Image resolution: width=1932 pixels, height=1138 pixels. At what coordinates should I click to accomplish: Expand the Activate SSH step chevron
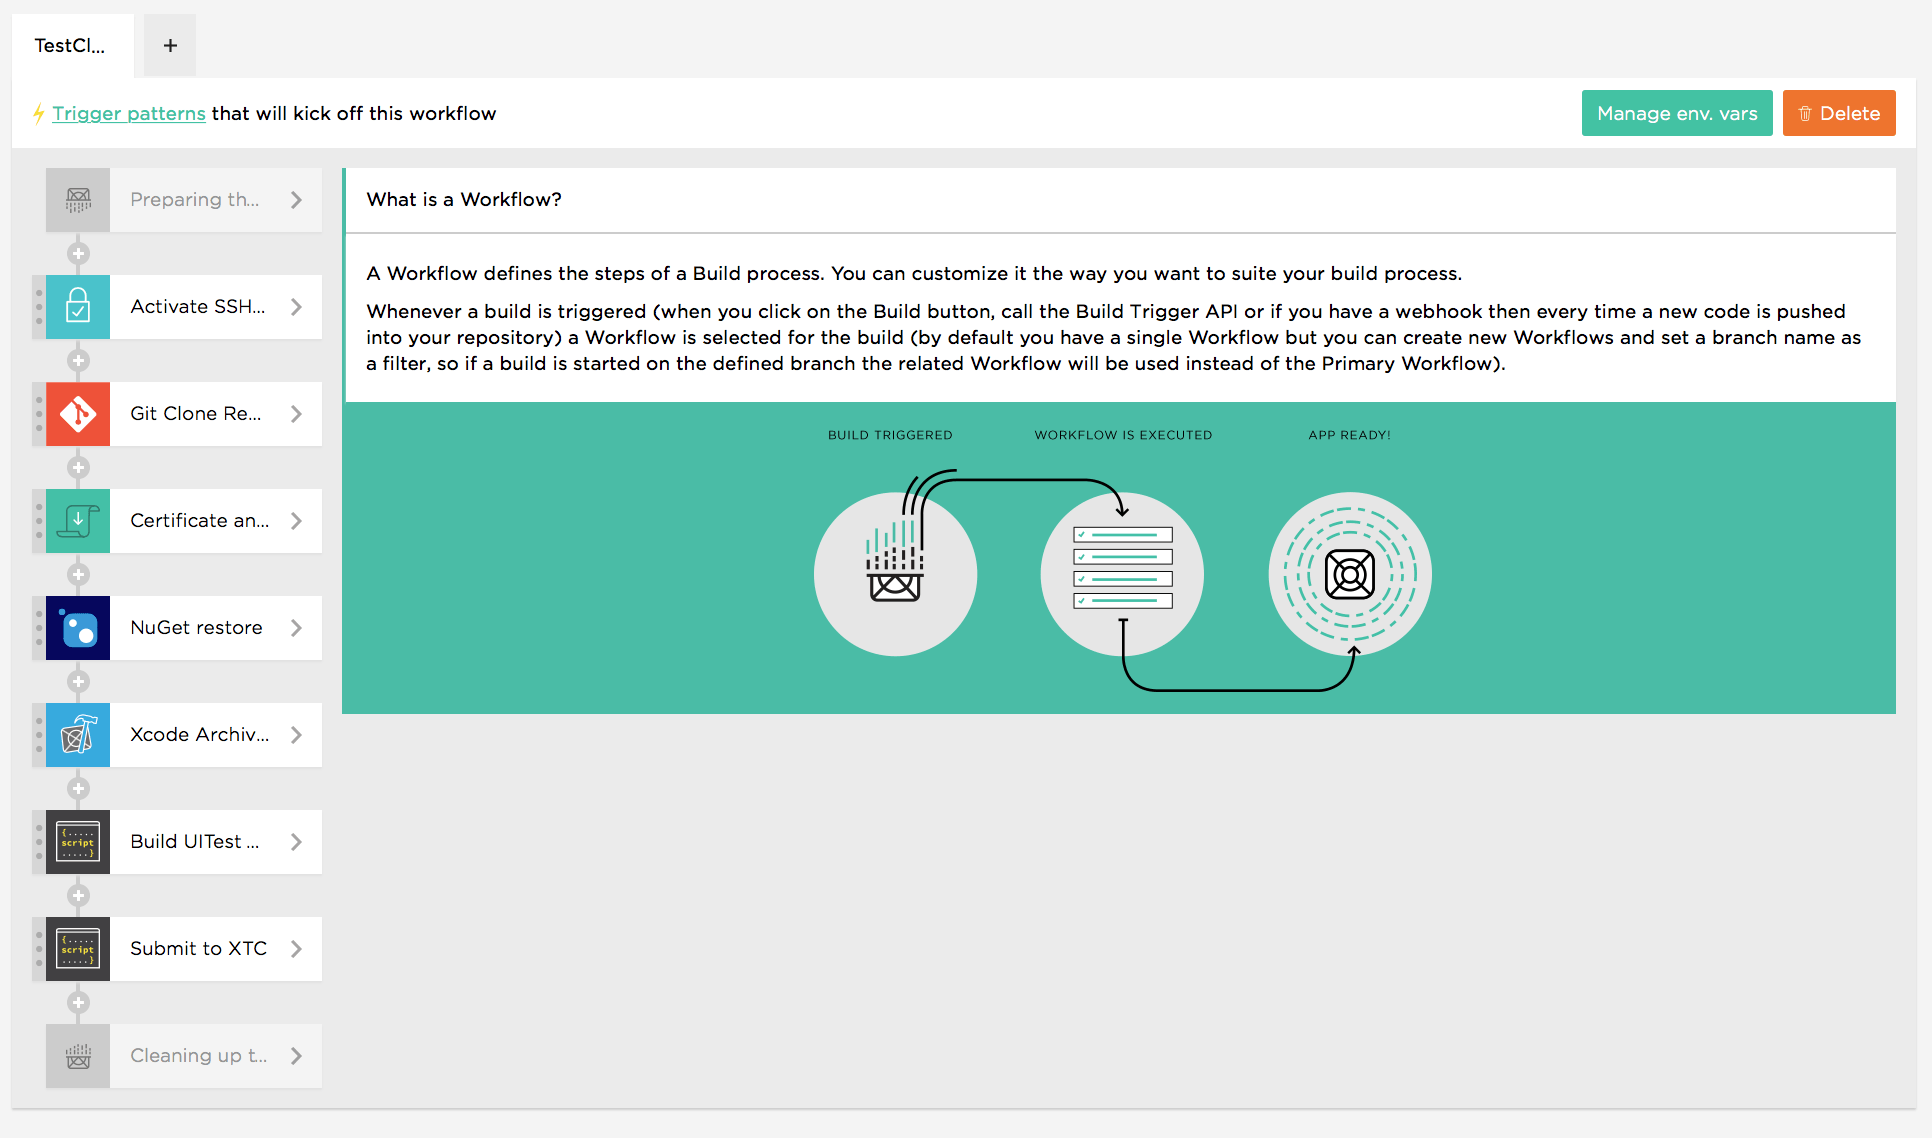point(296,307)
